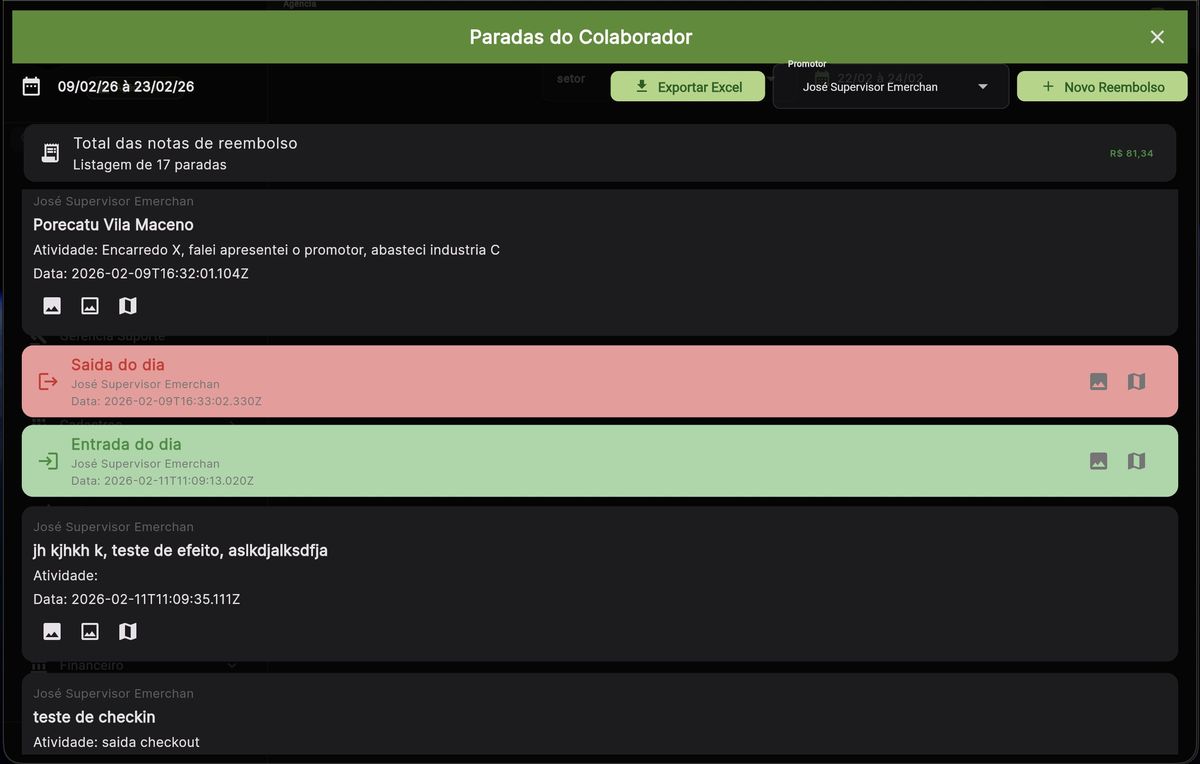Image resolution: width=1200 pixels, height=764 pixels.
Task: Click the date range 09/02/26 à 23/02/26
Action: click(x=126, y=87)
